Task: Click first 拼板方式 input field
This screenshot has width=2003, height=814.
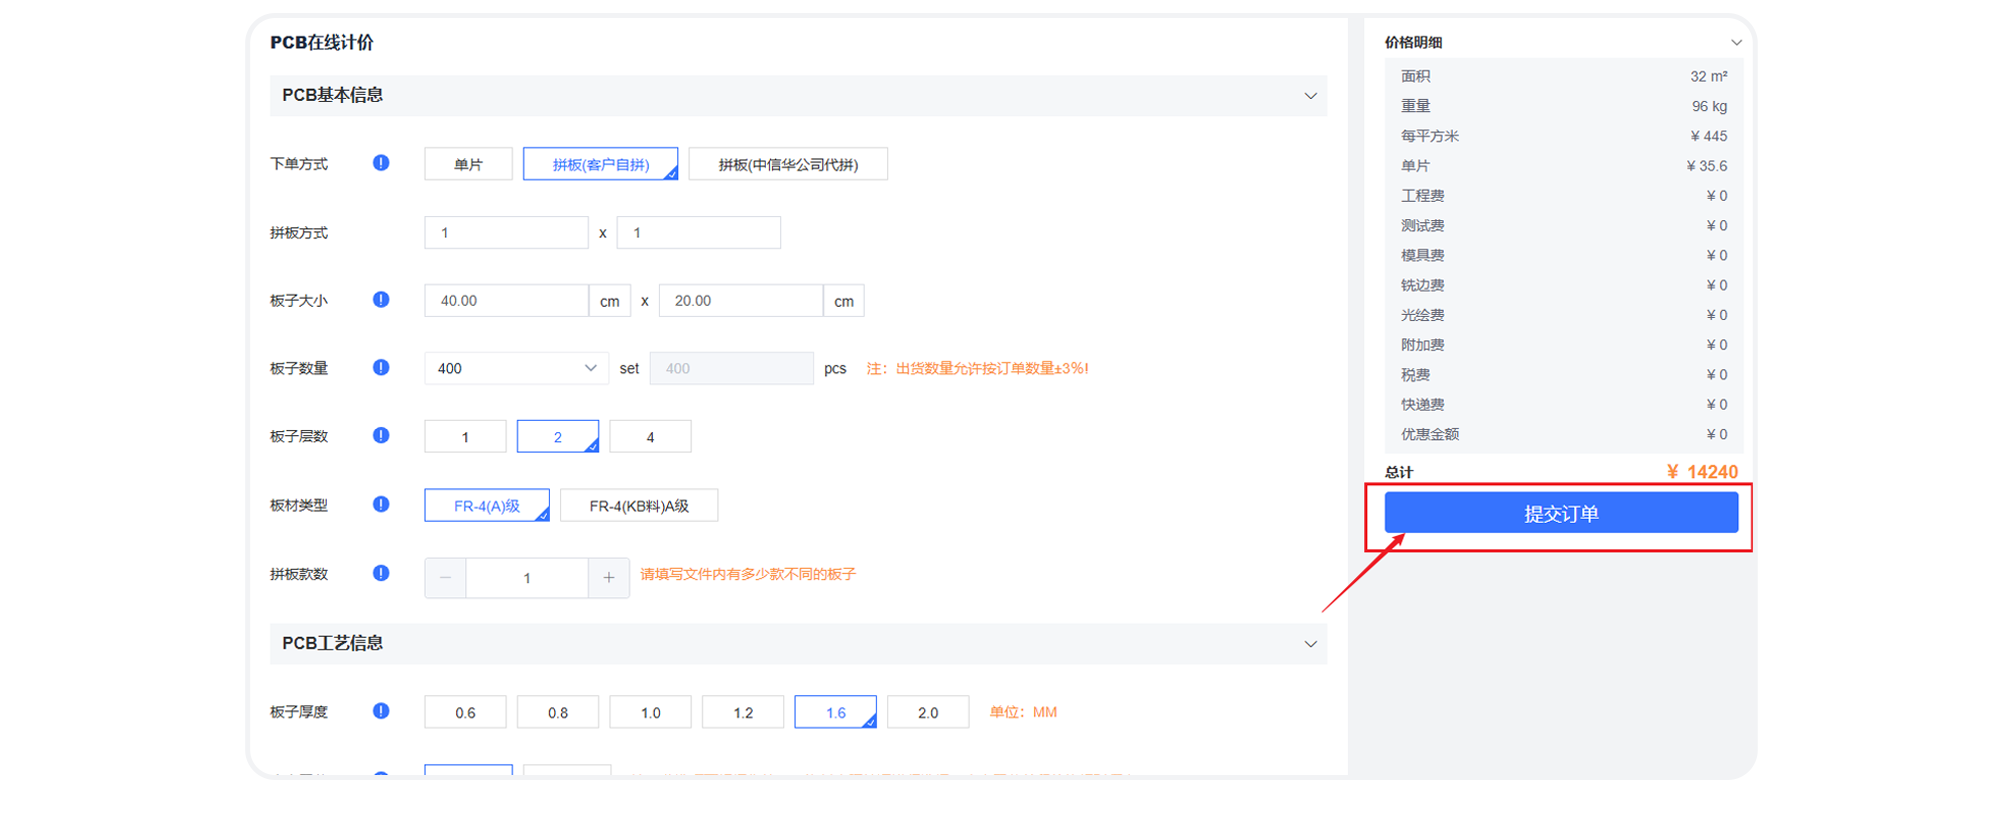Action: [506, 233]
